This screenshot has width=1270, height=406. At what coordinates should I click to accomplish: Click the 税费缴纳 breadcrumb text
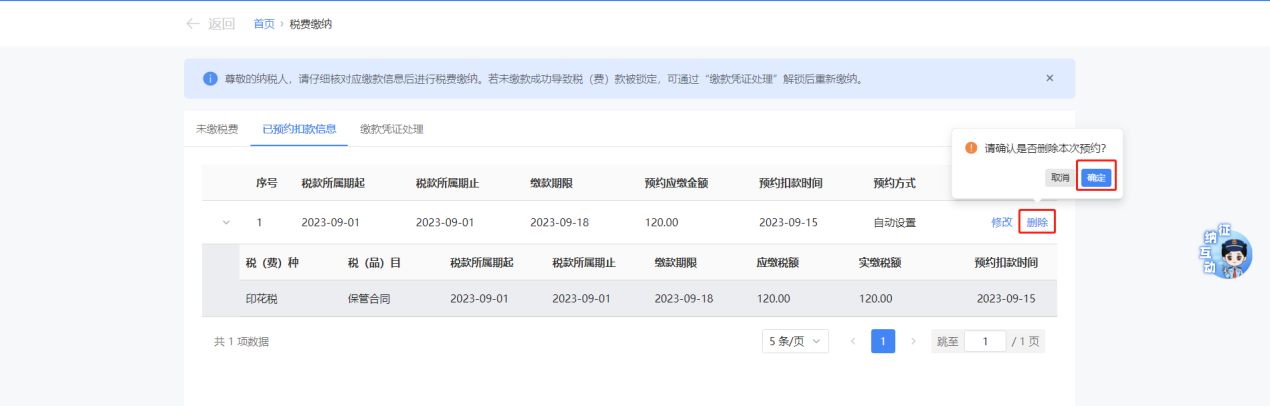[311, 24]
